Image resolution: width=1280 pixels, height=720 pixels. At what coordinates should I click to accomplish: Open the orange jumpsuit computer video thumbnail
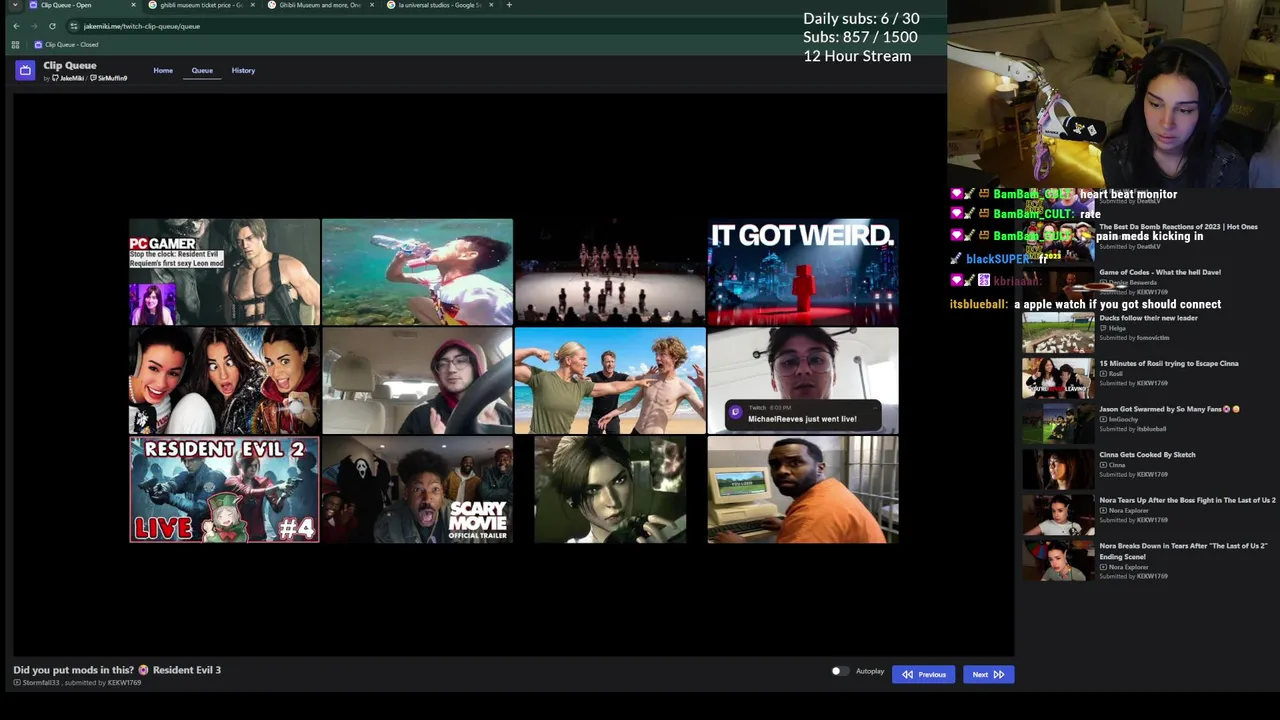tap(803, 490)
